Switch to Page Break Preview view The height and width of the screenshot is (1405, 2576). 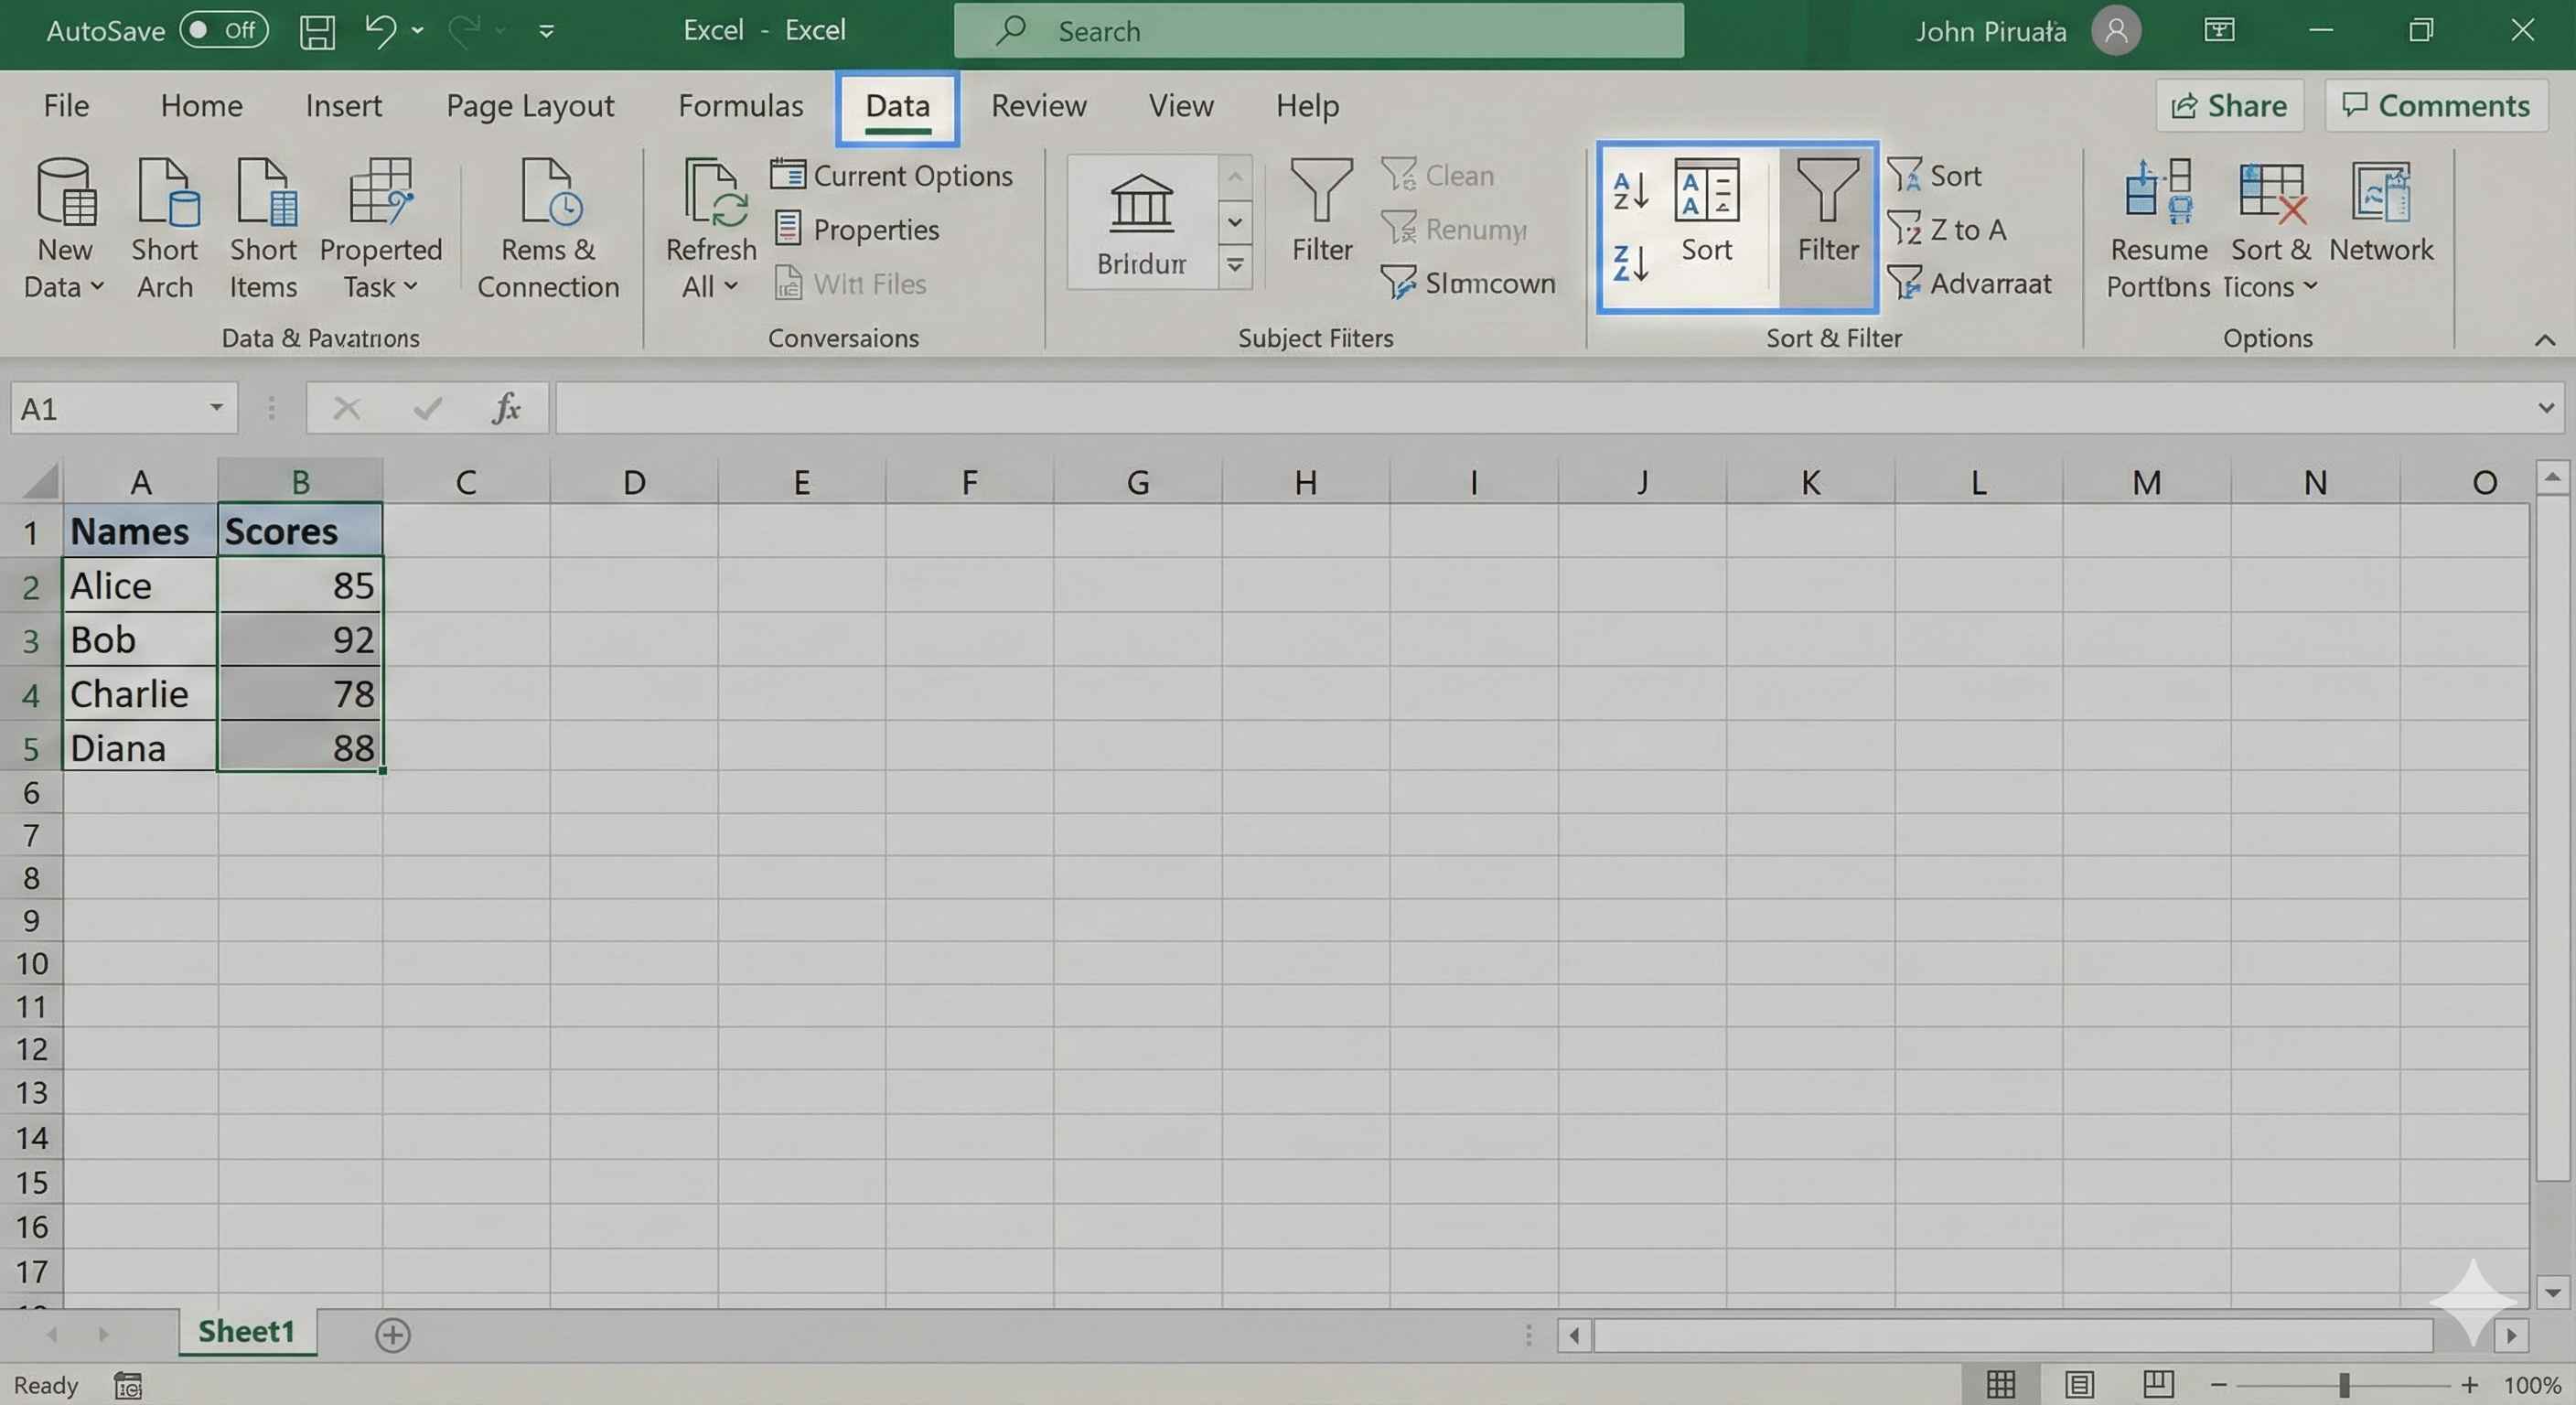click(2158, 1384)
